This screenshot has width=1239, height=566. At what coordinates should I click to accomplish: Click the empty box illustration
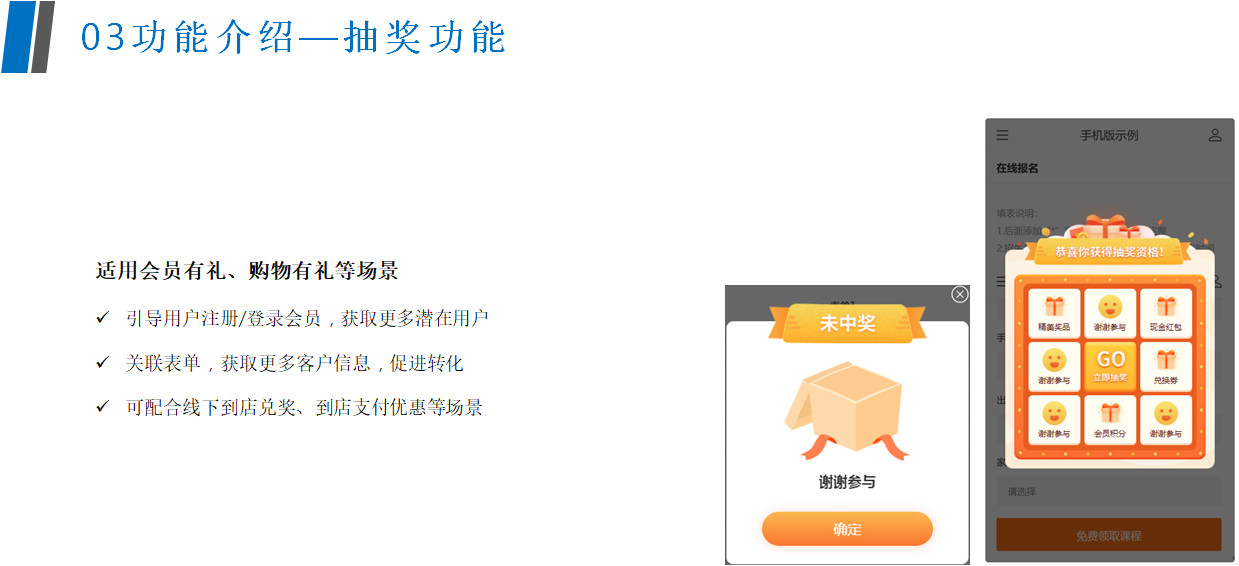847,411
